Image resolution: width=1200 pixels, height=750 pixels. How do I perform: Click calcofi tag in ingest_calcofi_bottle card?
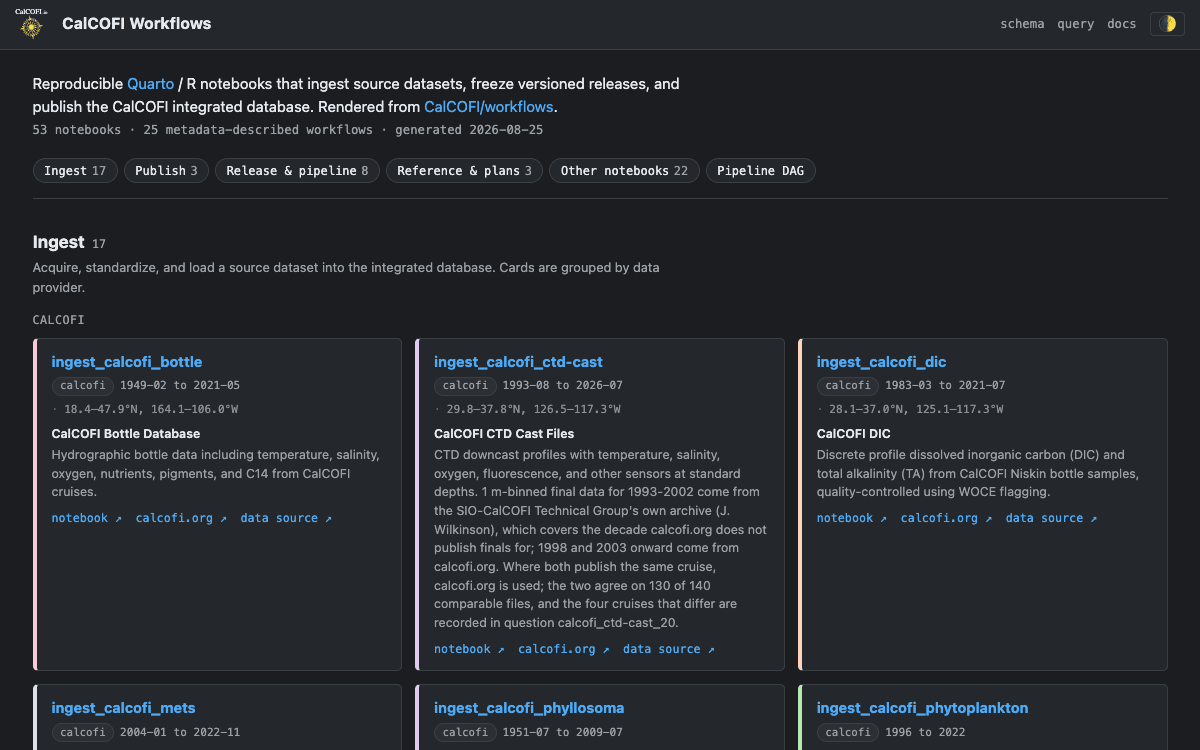(83, 386)
